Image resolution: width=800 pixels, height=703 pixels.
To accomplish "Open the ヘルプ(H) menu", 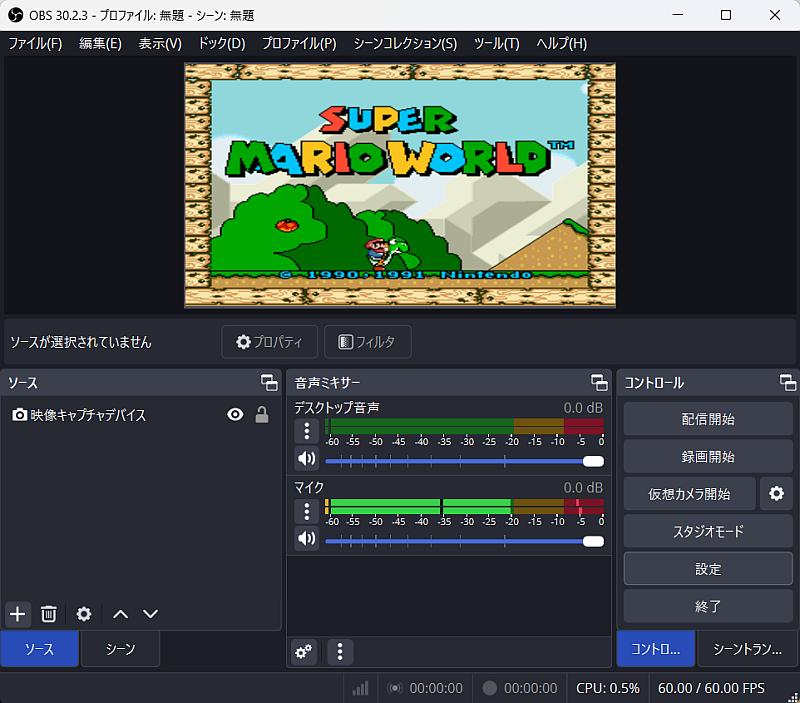I will (561, 43).
